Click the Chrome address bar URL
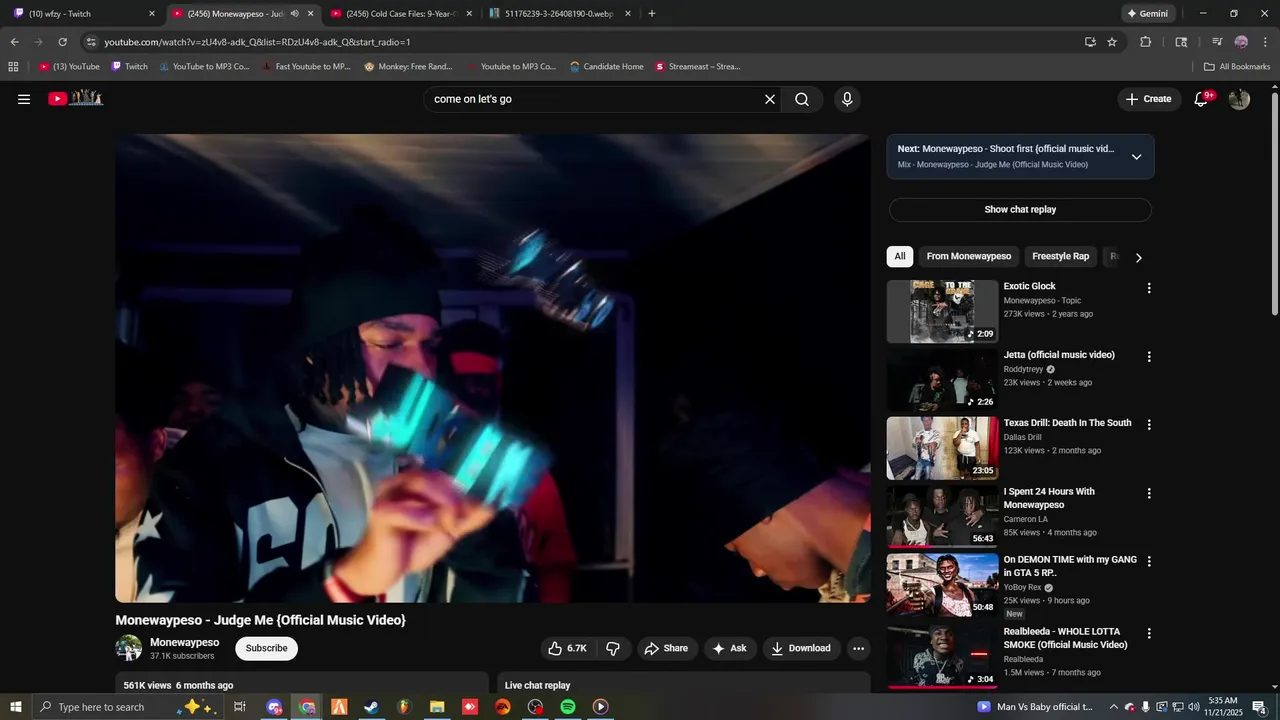1280x720 pixels. click(257, 42)
